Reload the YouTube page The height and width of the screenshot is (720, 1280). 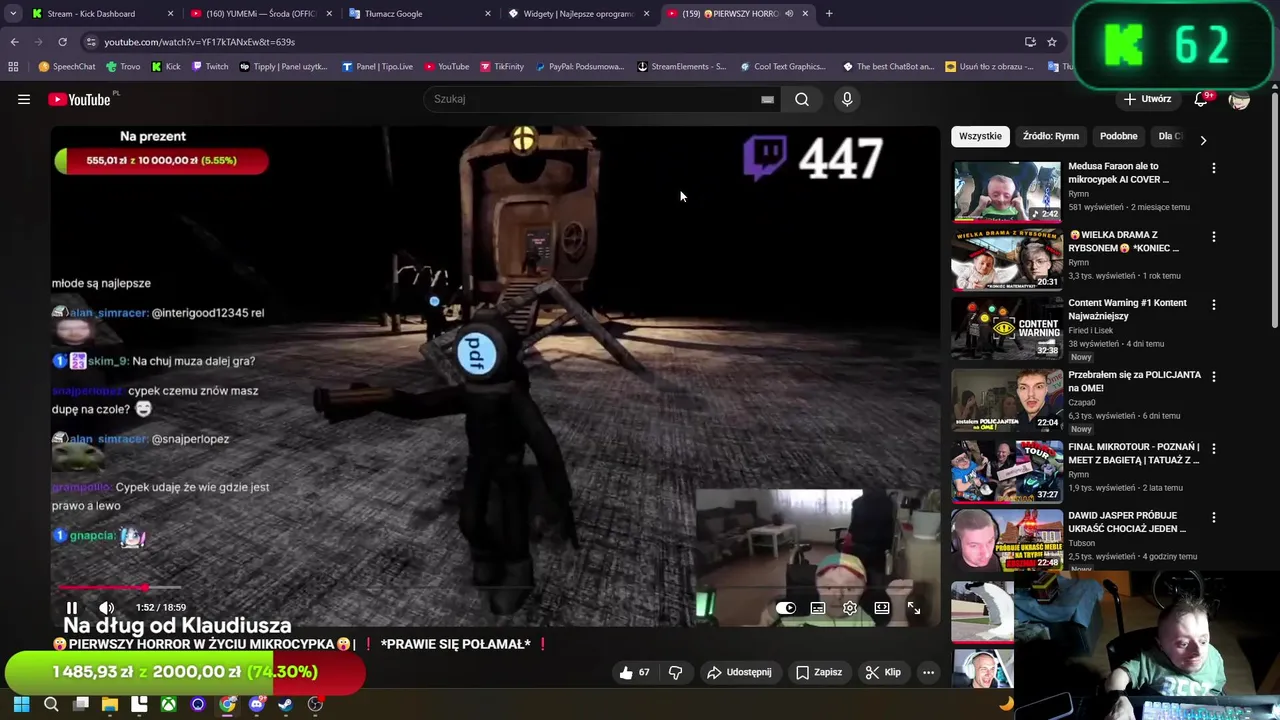pos(62,42)
